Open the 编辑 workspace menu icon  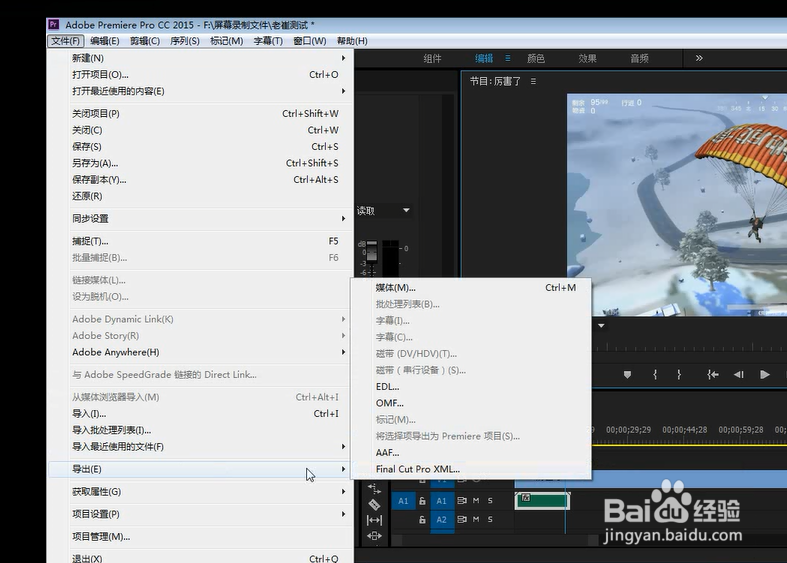click(508, 58)
